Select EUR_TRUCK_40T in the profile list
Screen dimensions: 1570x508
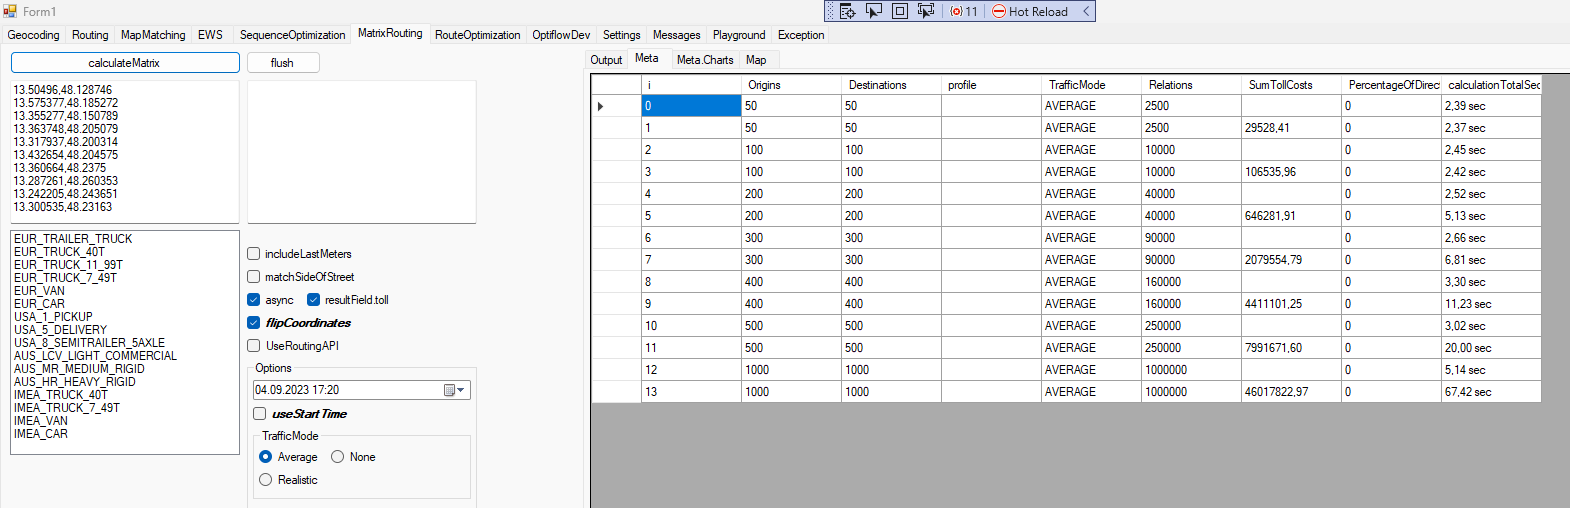pos(59,252)
